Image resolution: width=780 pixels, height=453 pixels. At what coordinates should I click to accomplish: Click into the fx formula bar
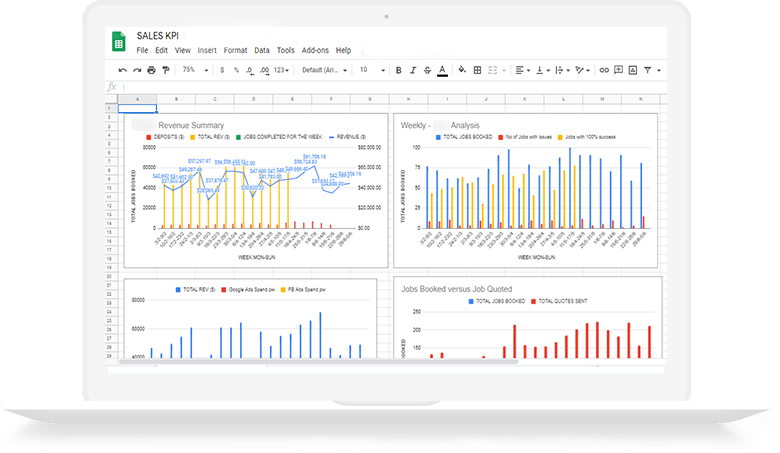(393, 87)
